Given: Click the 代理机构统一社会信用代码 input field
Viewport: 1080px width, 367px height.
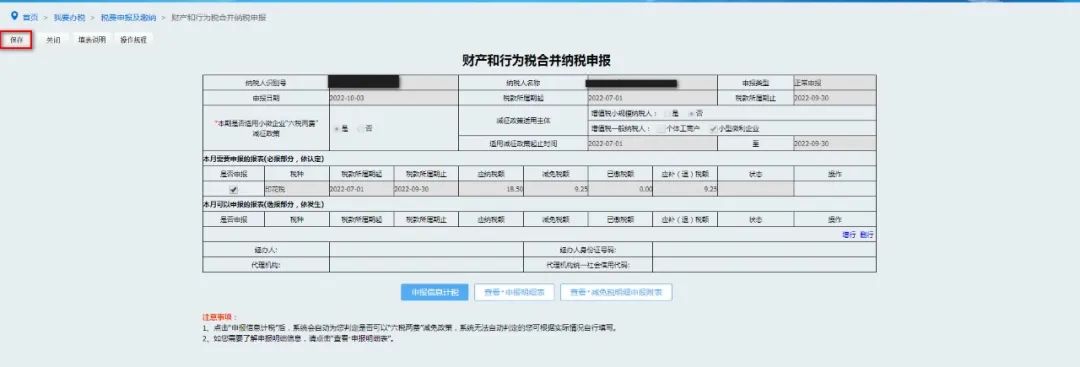Looking at the screenshot, I should 764,264.
